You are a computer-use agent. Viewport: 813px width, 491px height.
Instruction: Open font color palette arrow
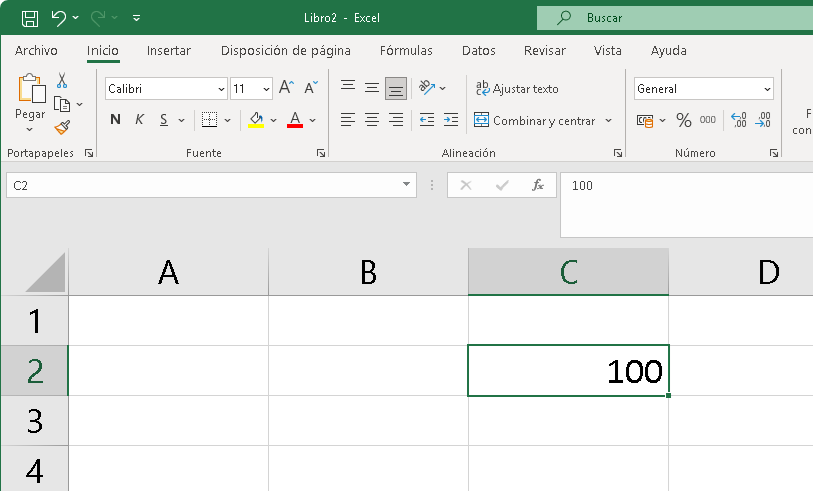coord(313,120)
